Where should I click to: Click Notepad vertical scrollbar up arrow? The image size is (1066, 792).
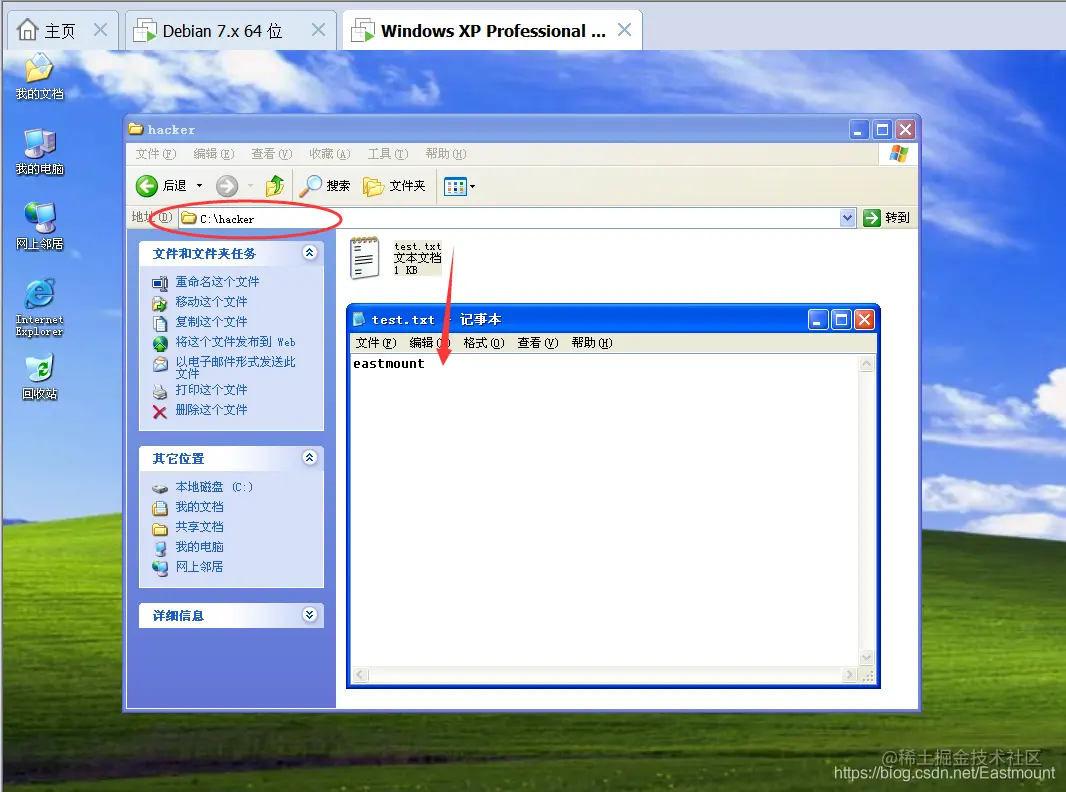coord(866,364)
